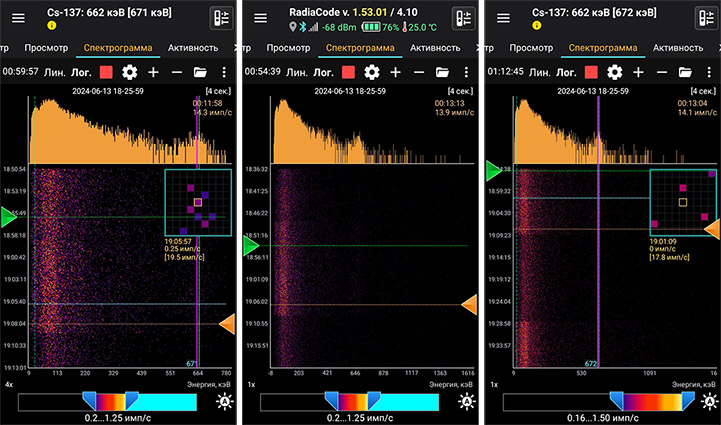Image resolution: width=721 pixels, height=425 pixels.
Task: Zoom out with the minus icon, right panel
Action: pos(660,72)
